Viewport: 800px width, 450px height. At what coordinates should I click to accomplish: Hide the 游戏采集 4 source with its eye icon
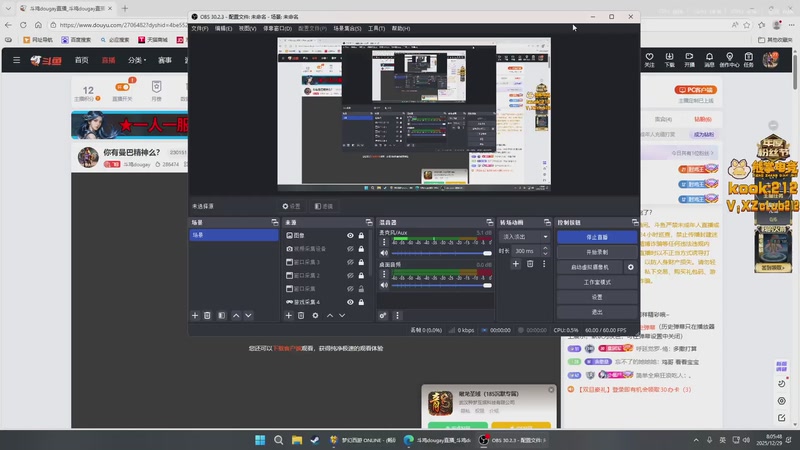click(x=350, y=302)
